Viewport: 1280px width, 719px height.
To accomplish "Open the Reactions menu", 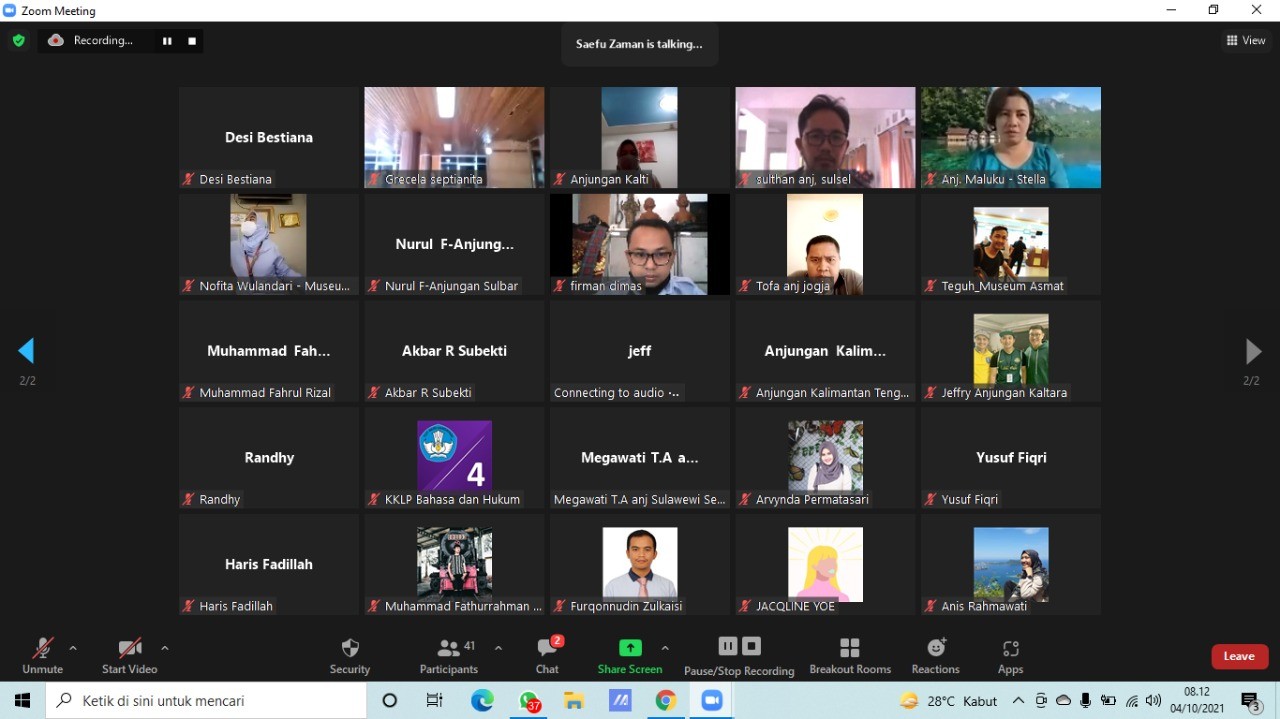I will click(x=935, y=655).
